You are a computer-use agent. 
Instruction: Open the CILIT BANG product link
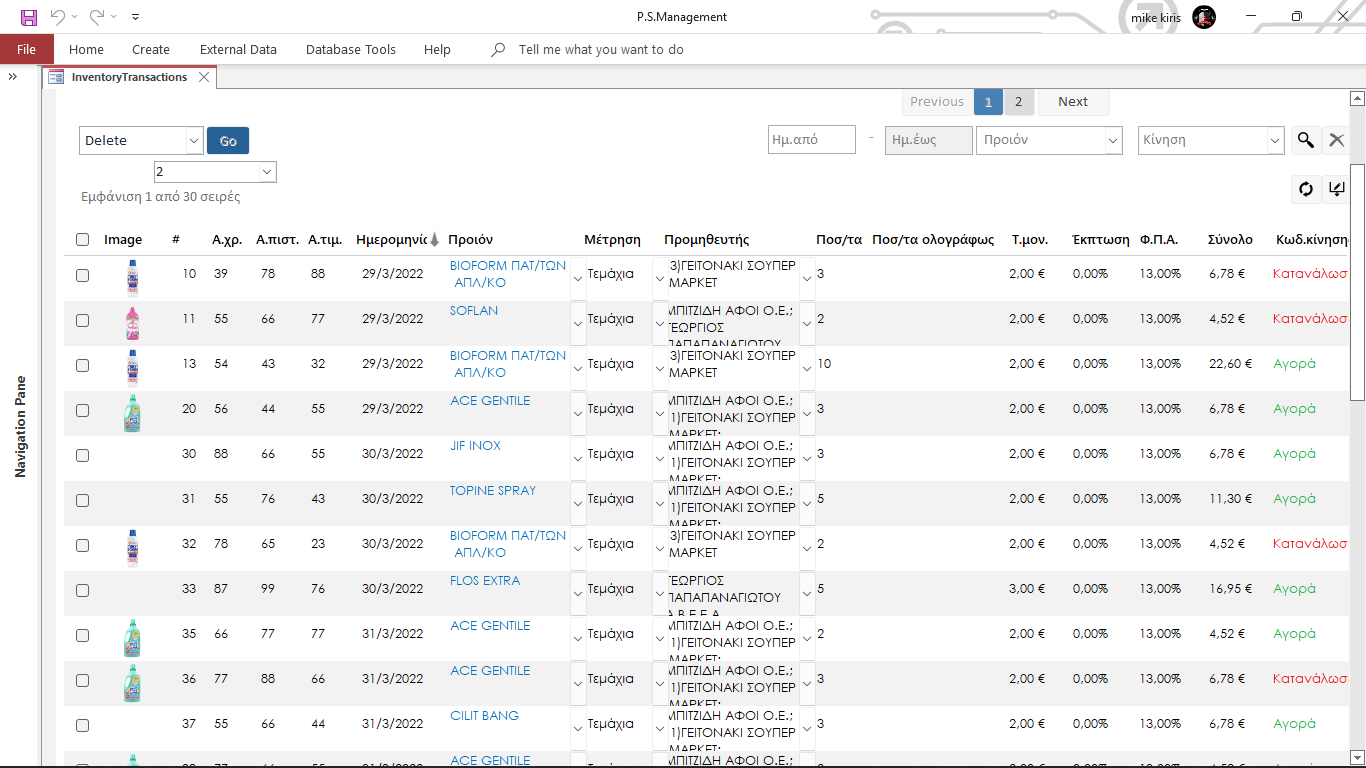coord(485,715)
